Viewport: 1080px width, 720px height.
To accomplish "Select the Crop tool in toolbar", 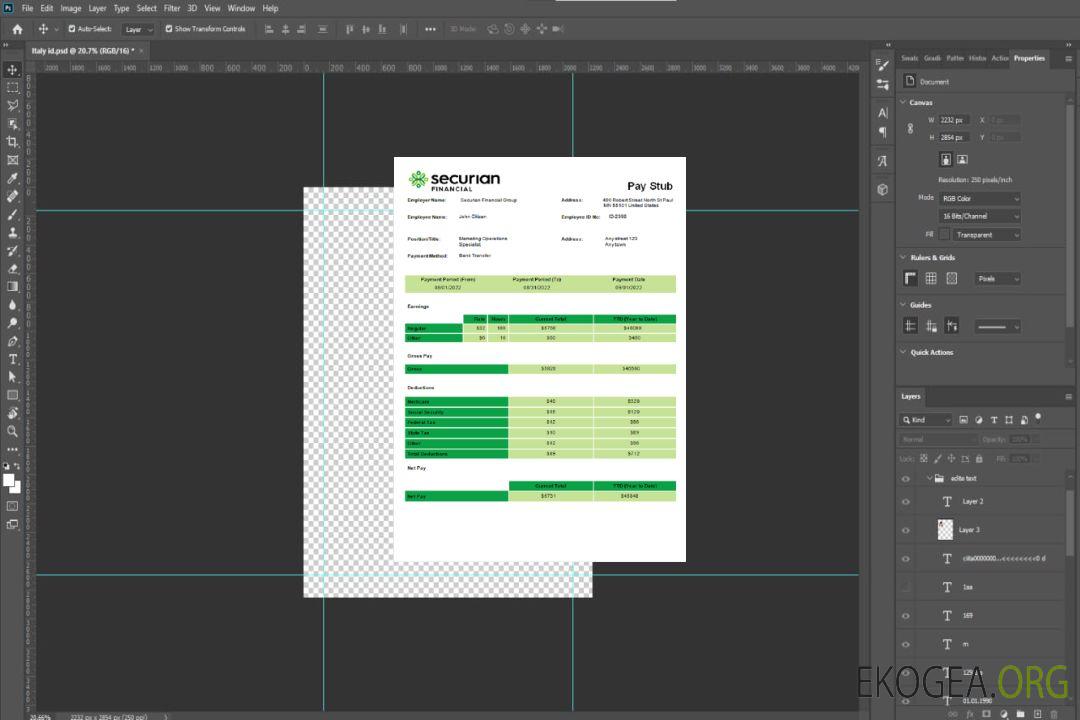I will point(13,142).
